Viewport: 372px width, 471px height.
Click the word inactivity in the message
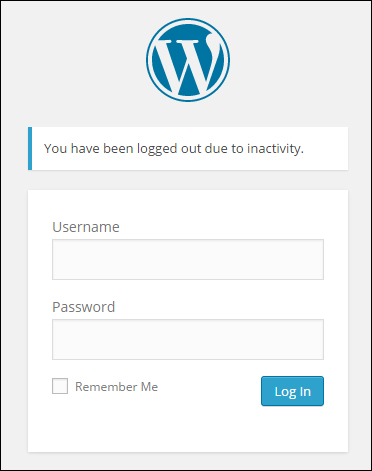pyautogui.click(x=273, y=149)
